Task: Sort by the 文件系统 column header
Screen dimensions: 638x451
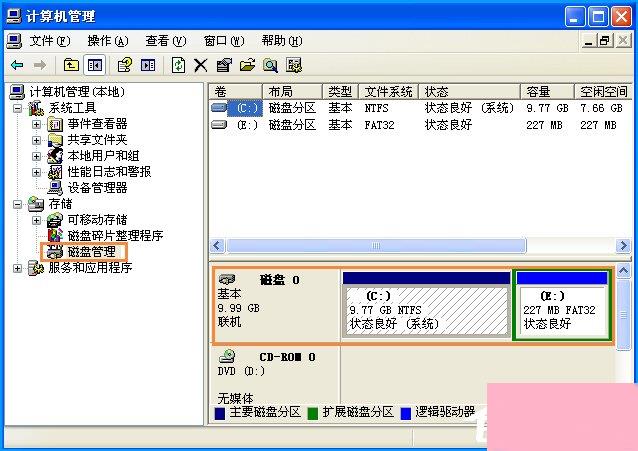Action: [389, 92]
